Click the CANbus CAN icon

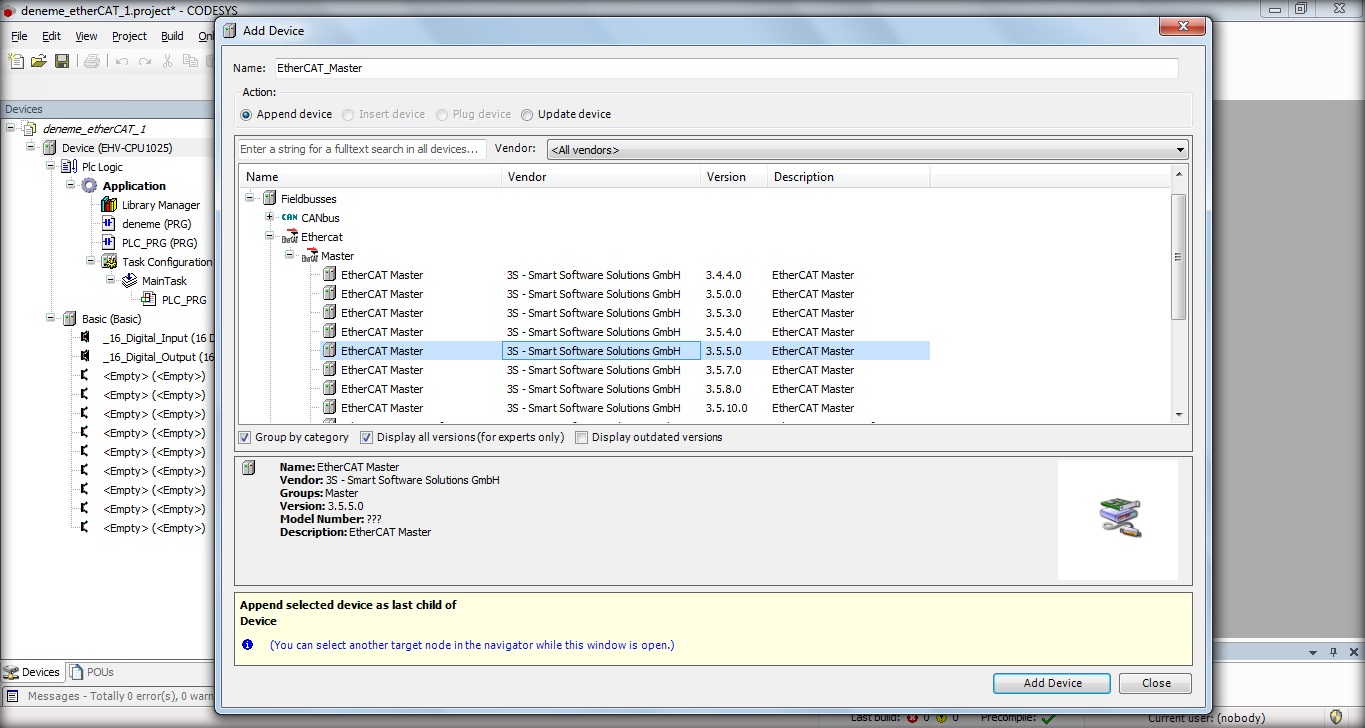(289, 218)
